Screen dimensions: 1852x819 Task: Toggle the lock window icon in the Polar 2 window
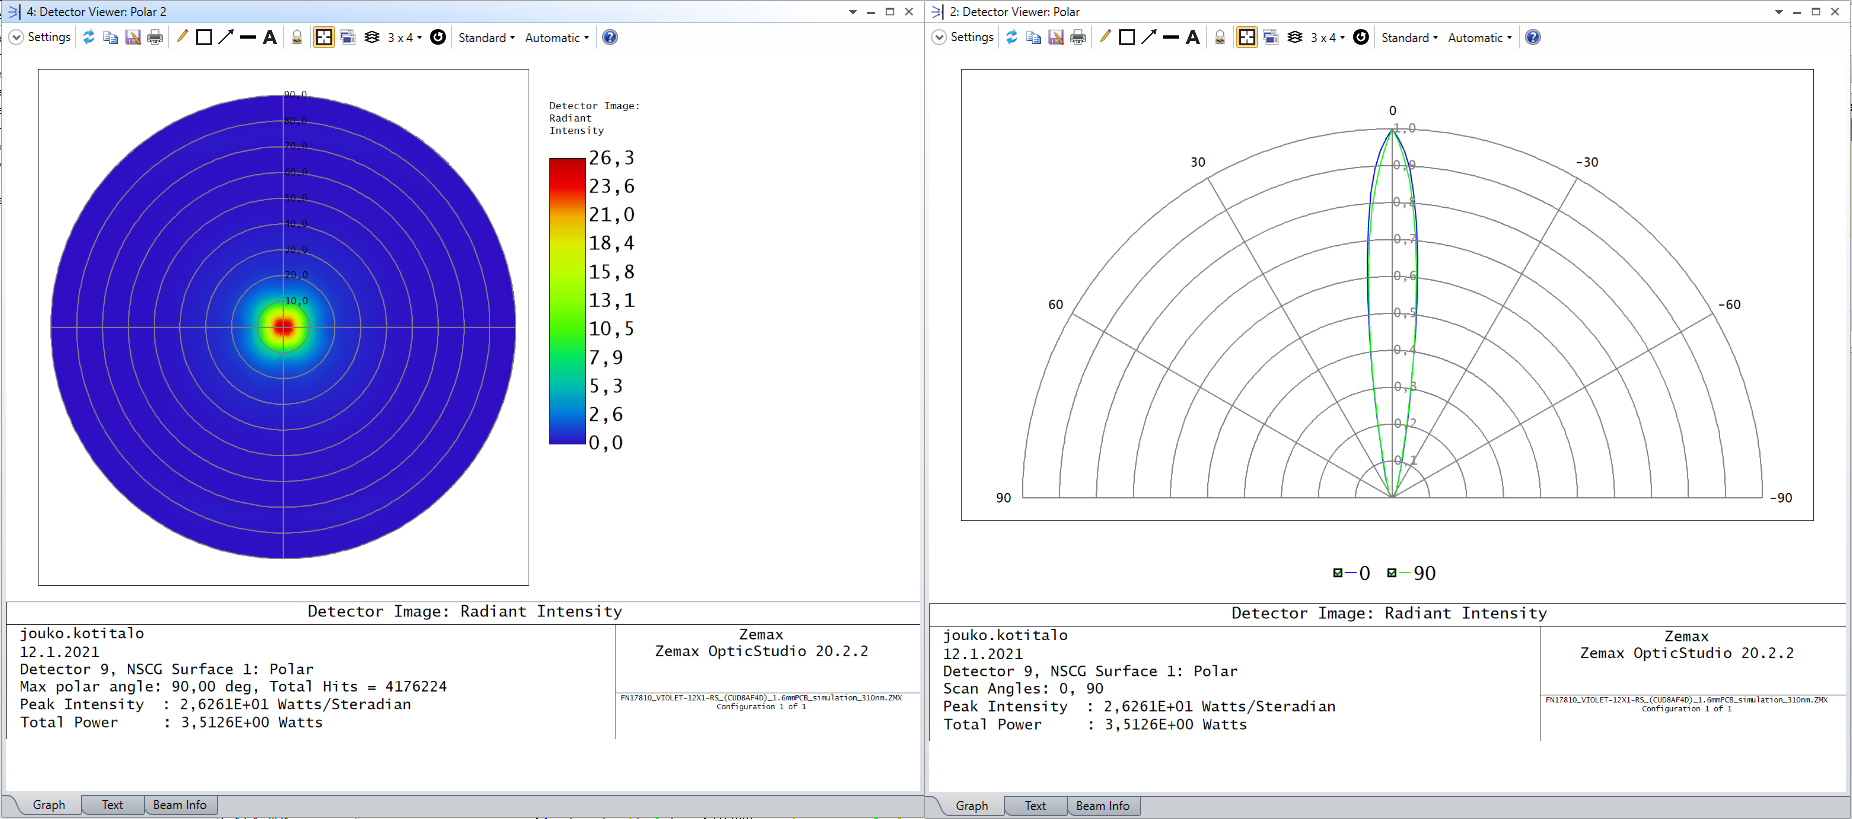(x=297, y=37)
